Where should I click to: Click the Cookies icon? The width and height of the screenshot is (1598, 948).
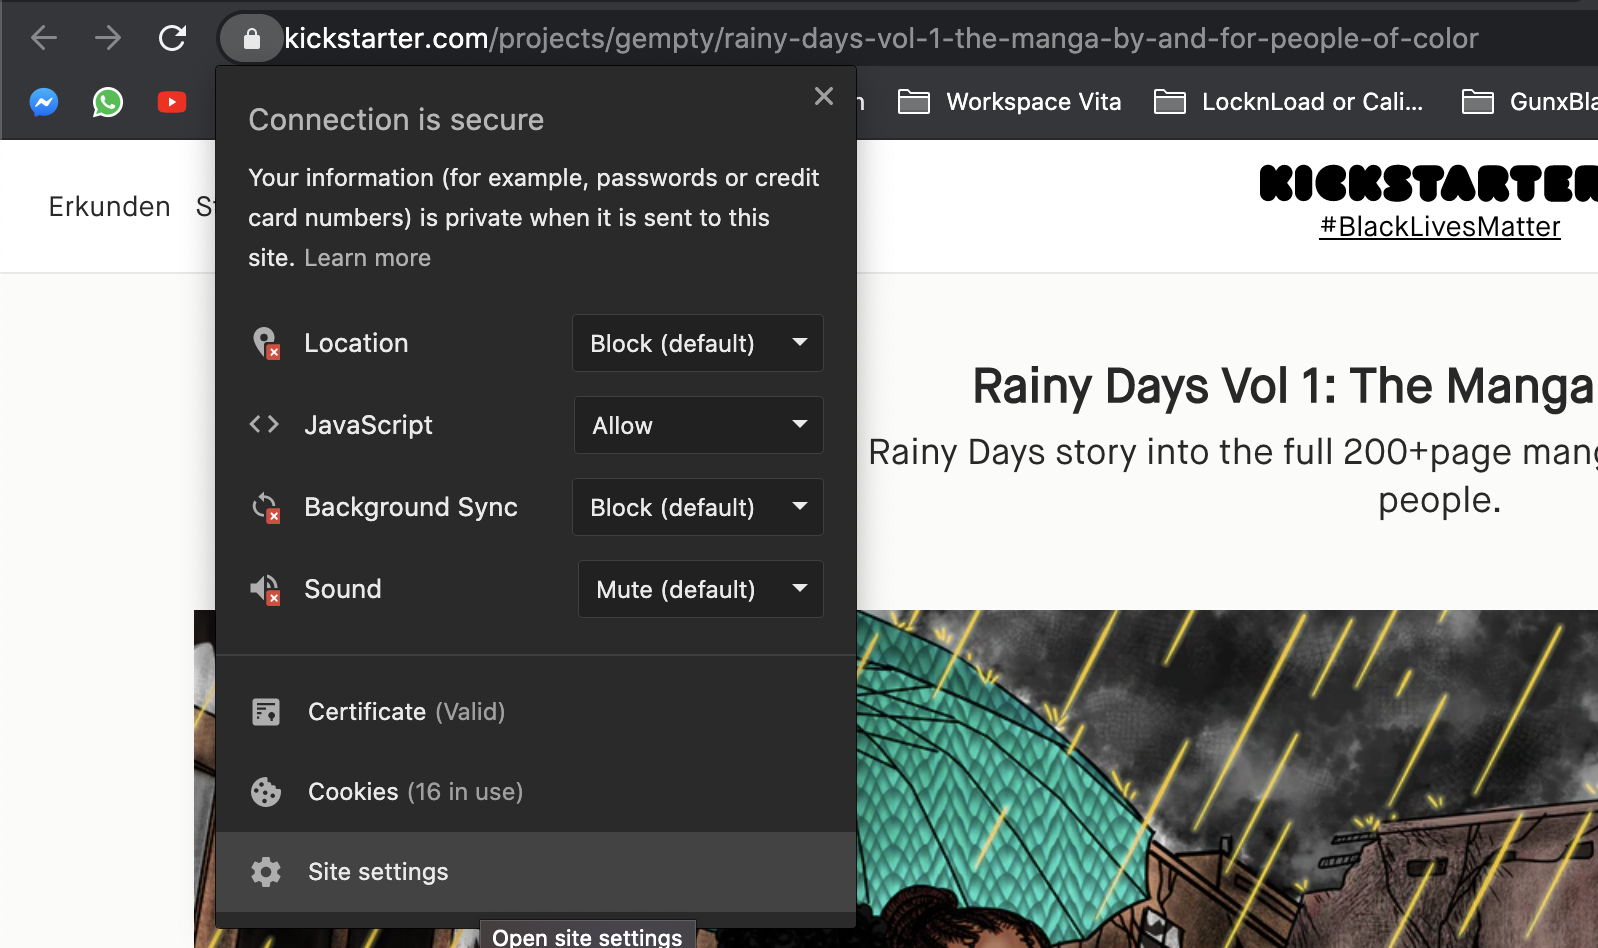(x=266, y=792)
